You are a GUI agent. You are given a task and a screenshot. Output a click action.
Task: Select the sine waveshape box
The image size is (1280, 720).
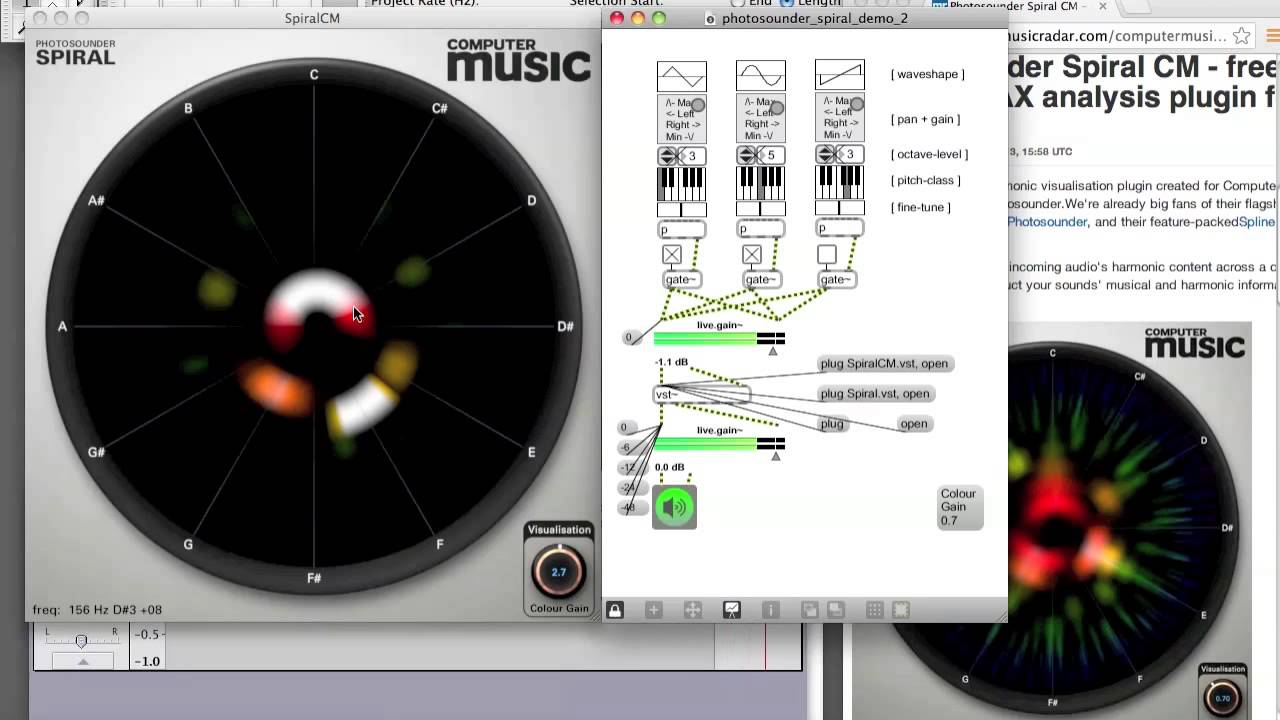tap(760, 76)
